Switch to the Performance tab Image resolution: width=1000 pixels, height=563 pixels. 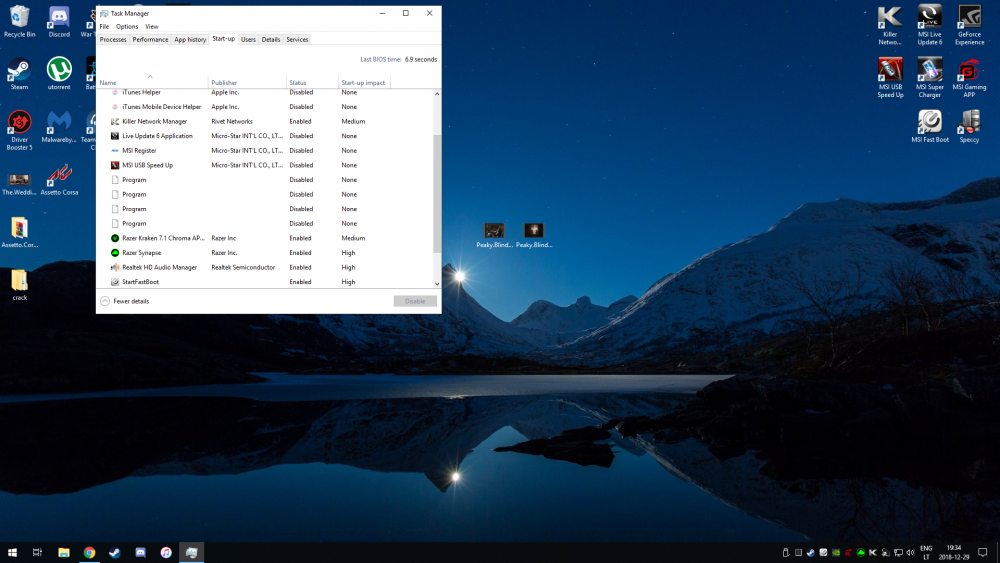tap(151, 40)
